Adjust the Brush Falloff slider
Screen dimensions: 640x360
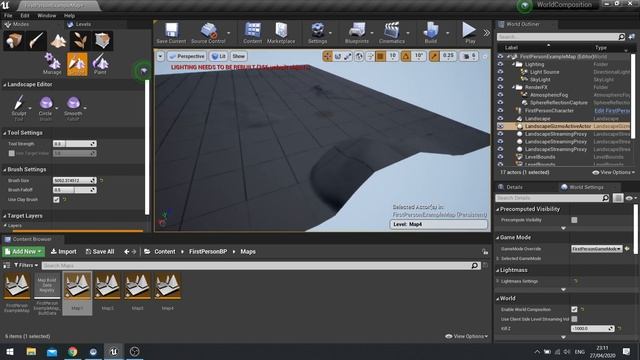click(x=74, y=190)
